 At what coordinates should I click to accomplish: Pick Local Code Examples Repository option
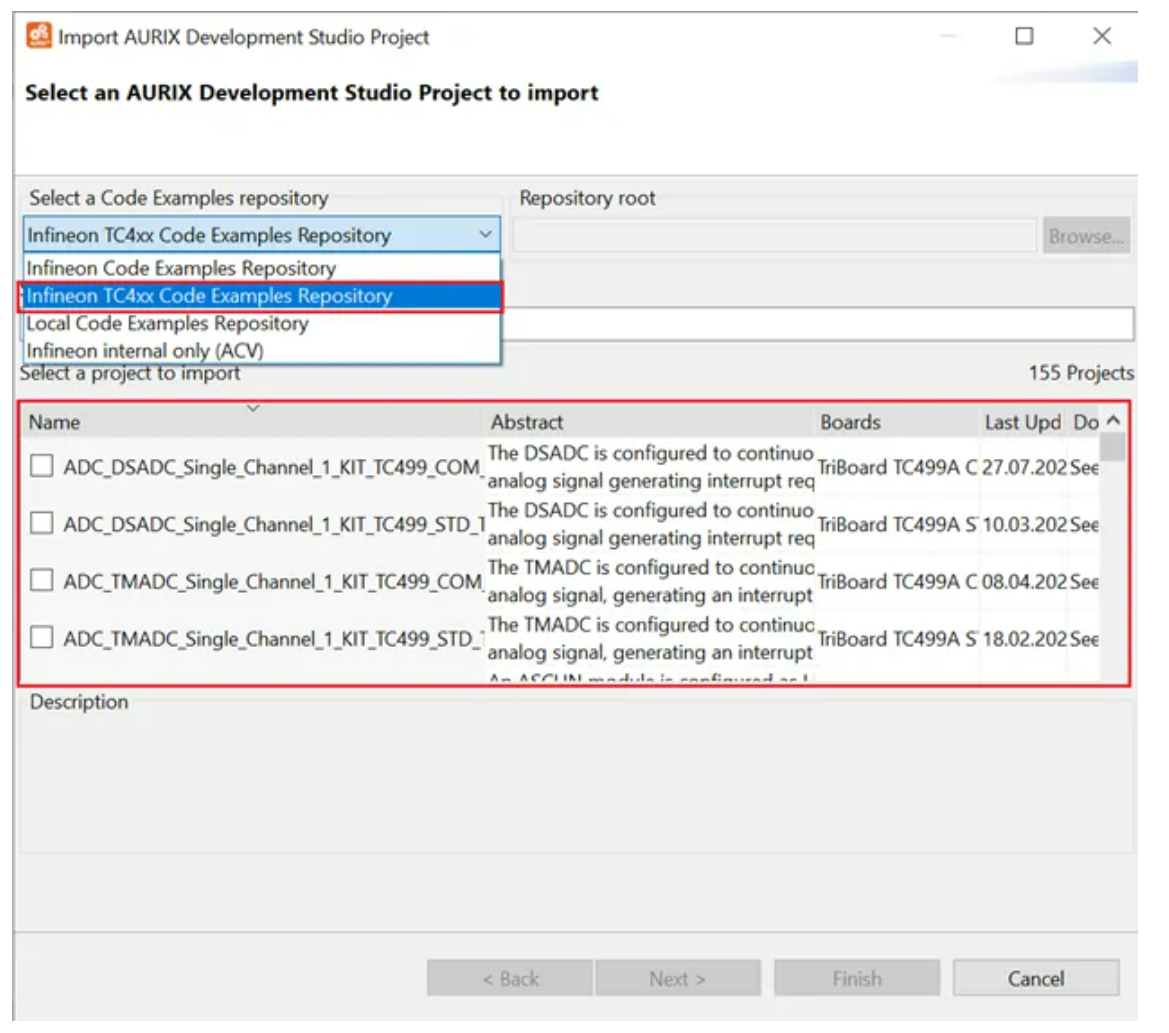167,324
